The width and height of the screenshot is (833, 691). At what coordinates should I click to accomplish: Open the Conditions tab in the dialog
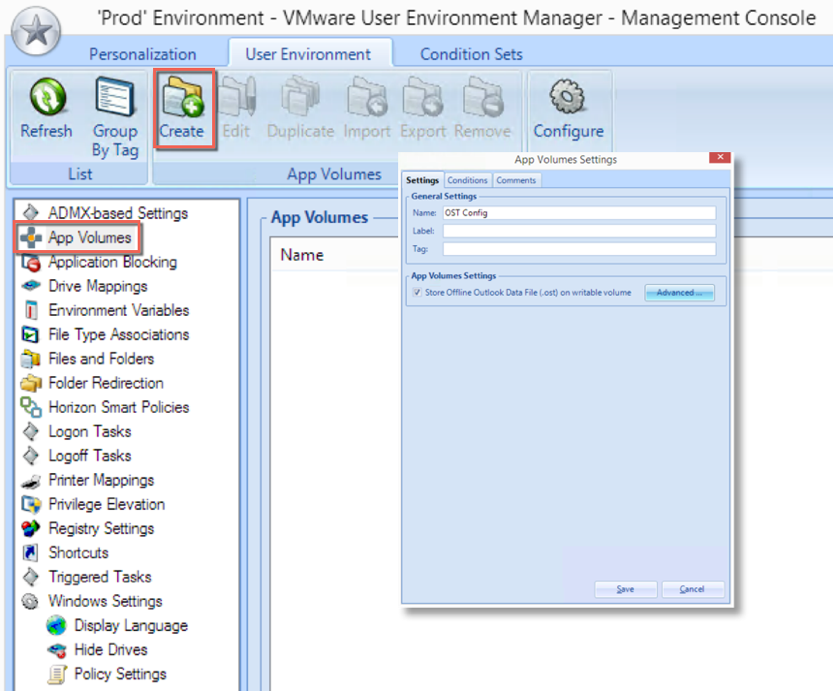467,180
